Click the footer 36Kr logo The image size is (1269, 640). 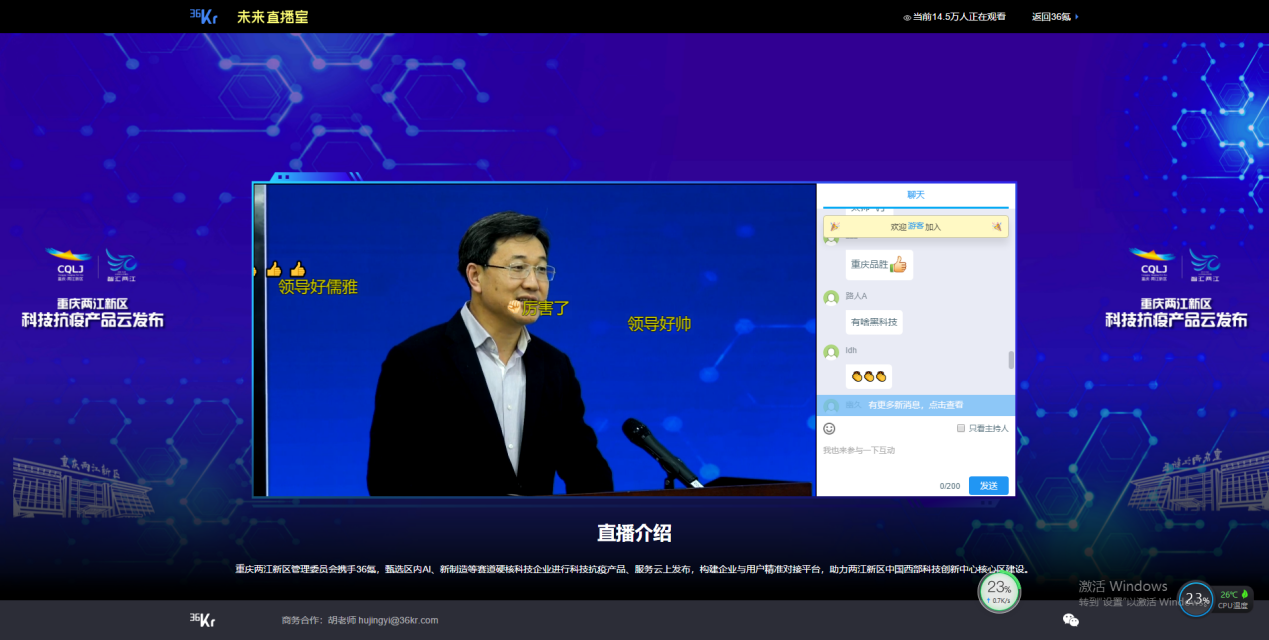point(203,620)
